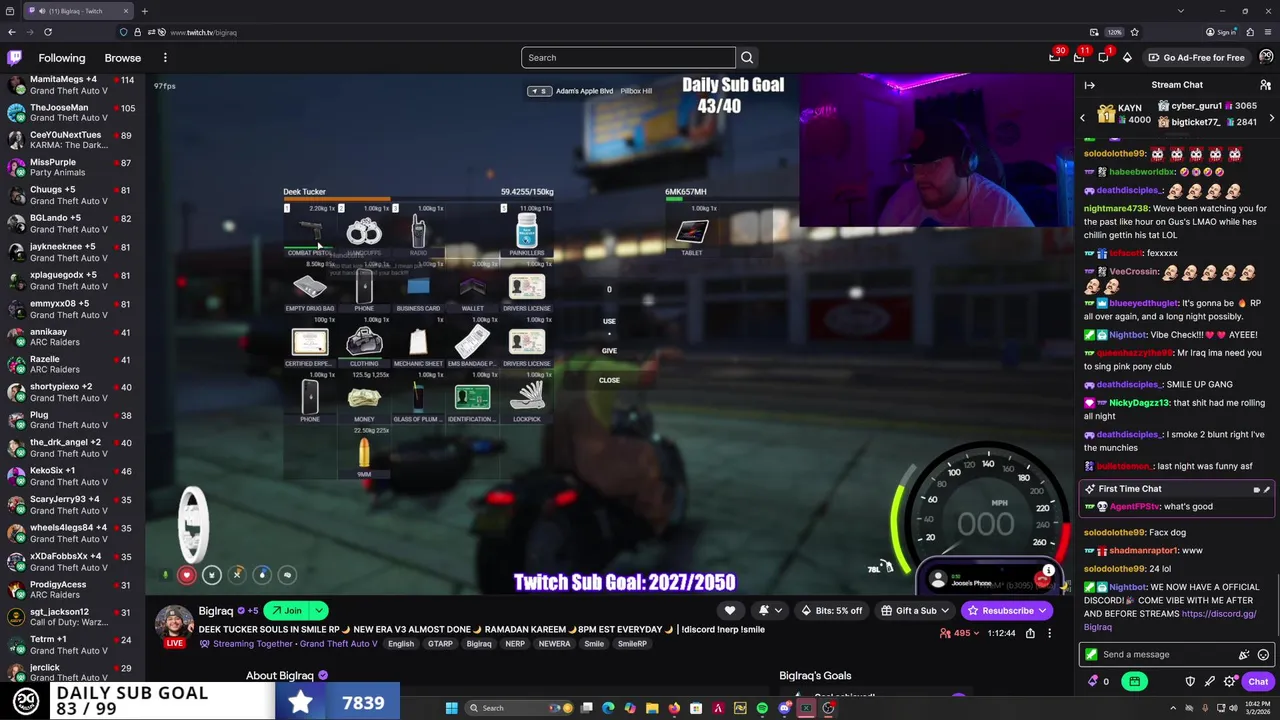The image size is (1280, 720).
Task: Click the search magnifier button
Action: pos(747,58)
